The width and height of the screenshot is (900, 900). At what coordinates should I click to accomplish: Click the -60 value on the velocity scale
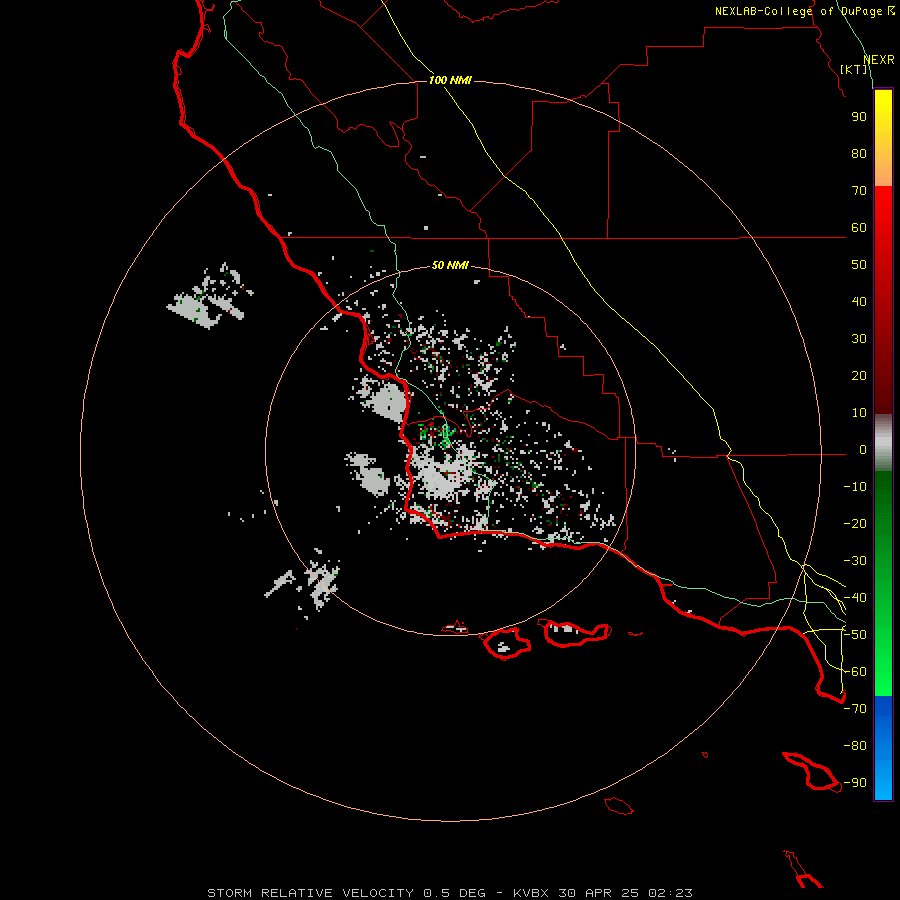855,672
